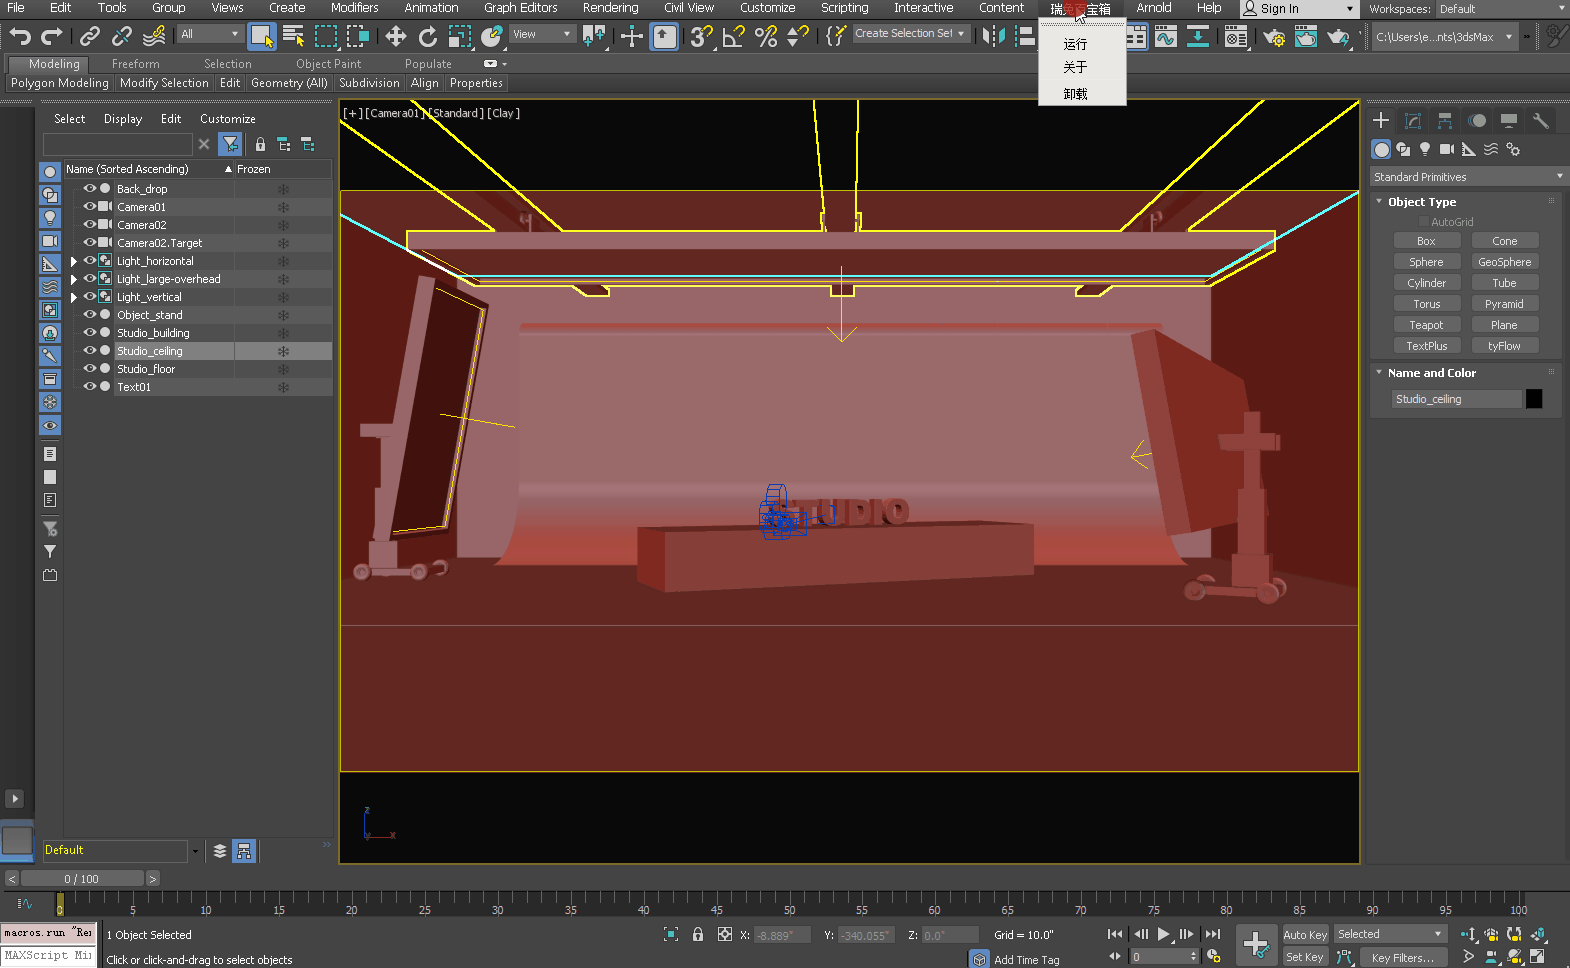Show the Lights creation category
Image resolution: width=1570 pixels, height=968 pixels.
(x=1425, y=149)
